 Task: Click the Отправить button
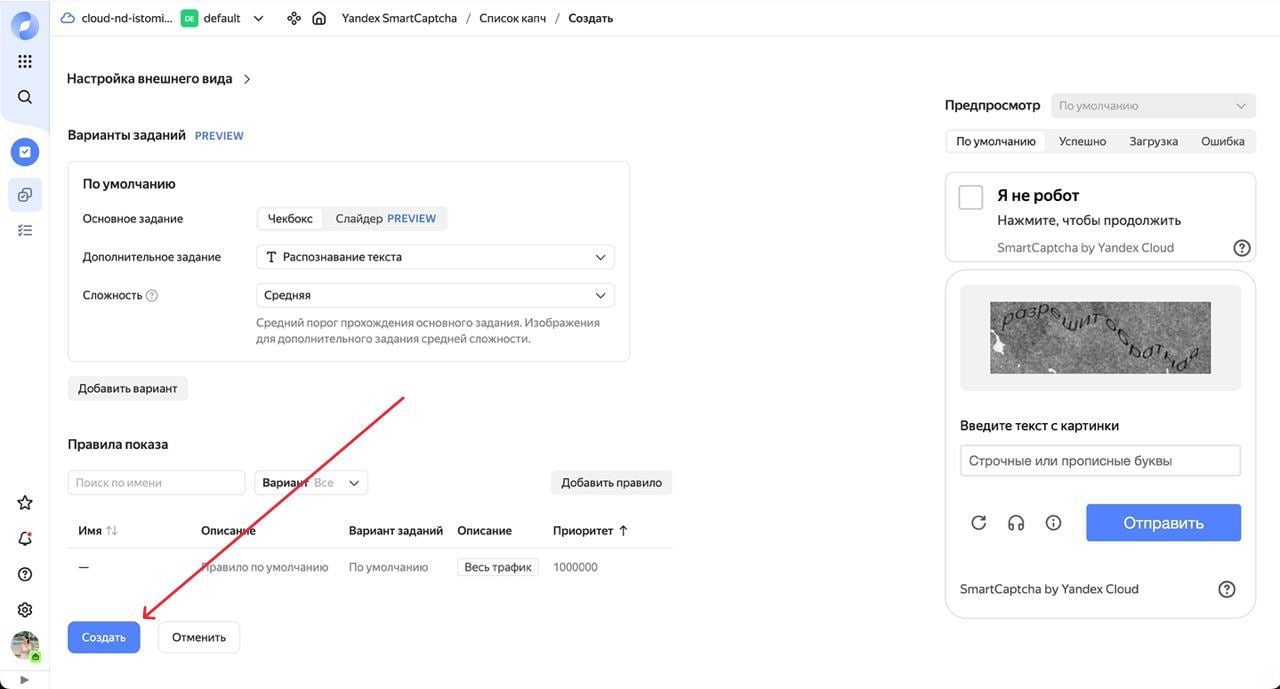coord(1163,523)
